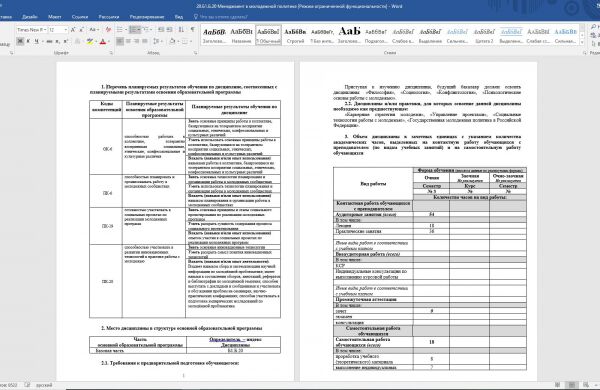Open the Дизайн ribbon tab

pos(29,17)
